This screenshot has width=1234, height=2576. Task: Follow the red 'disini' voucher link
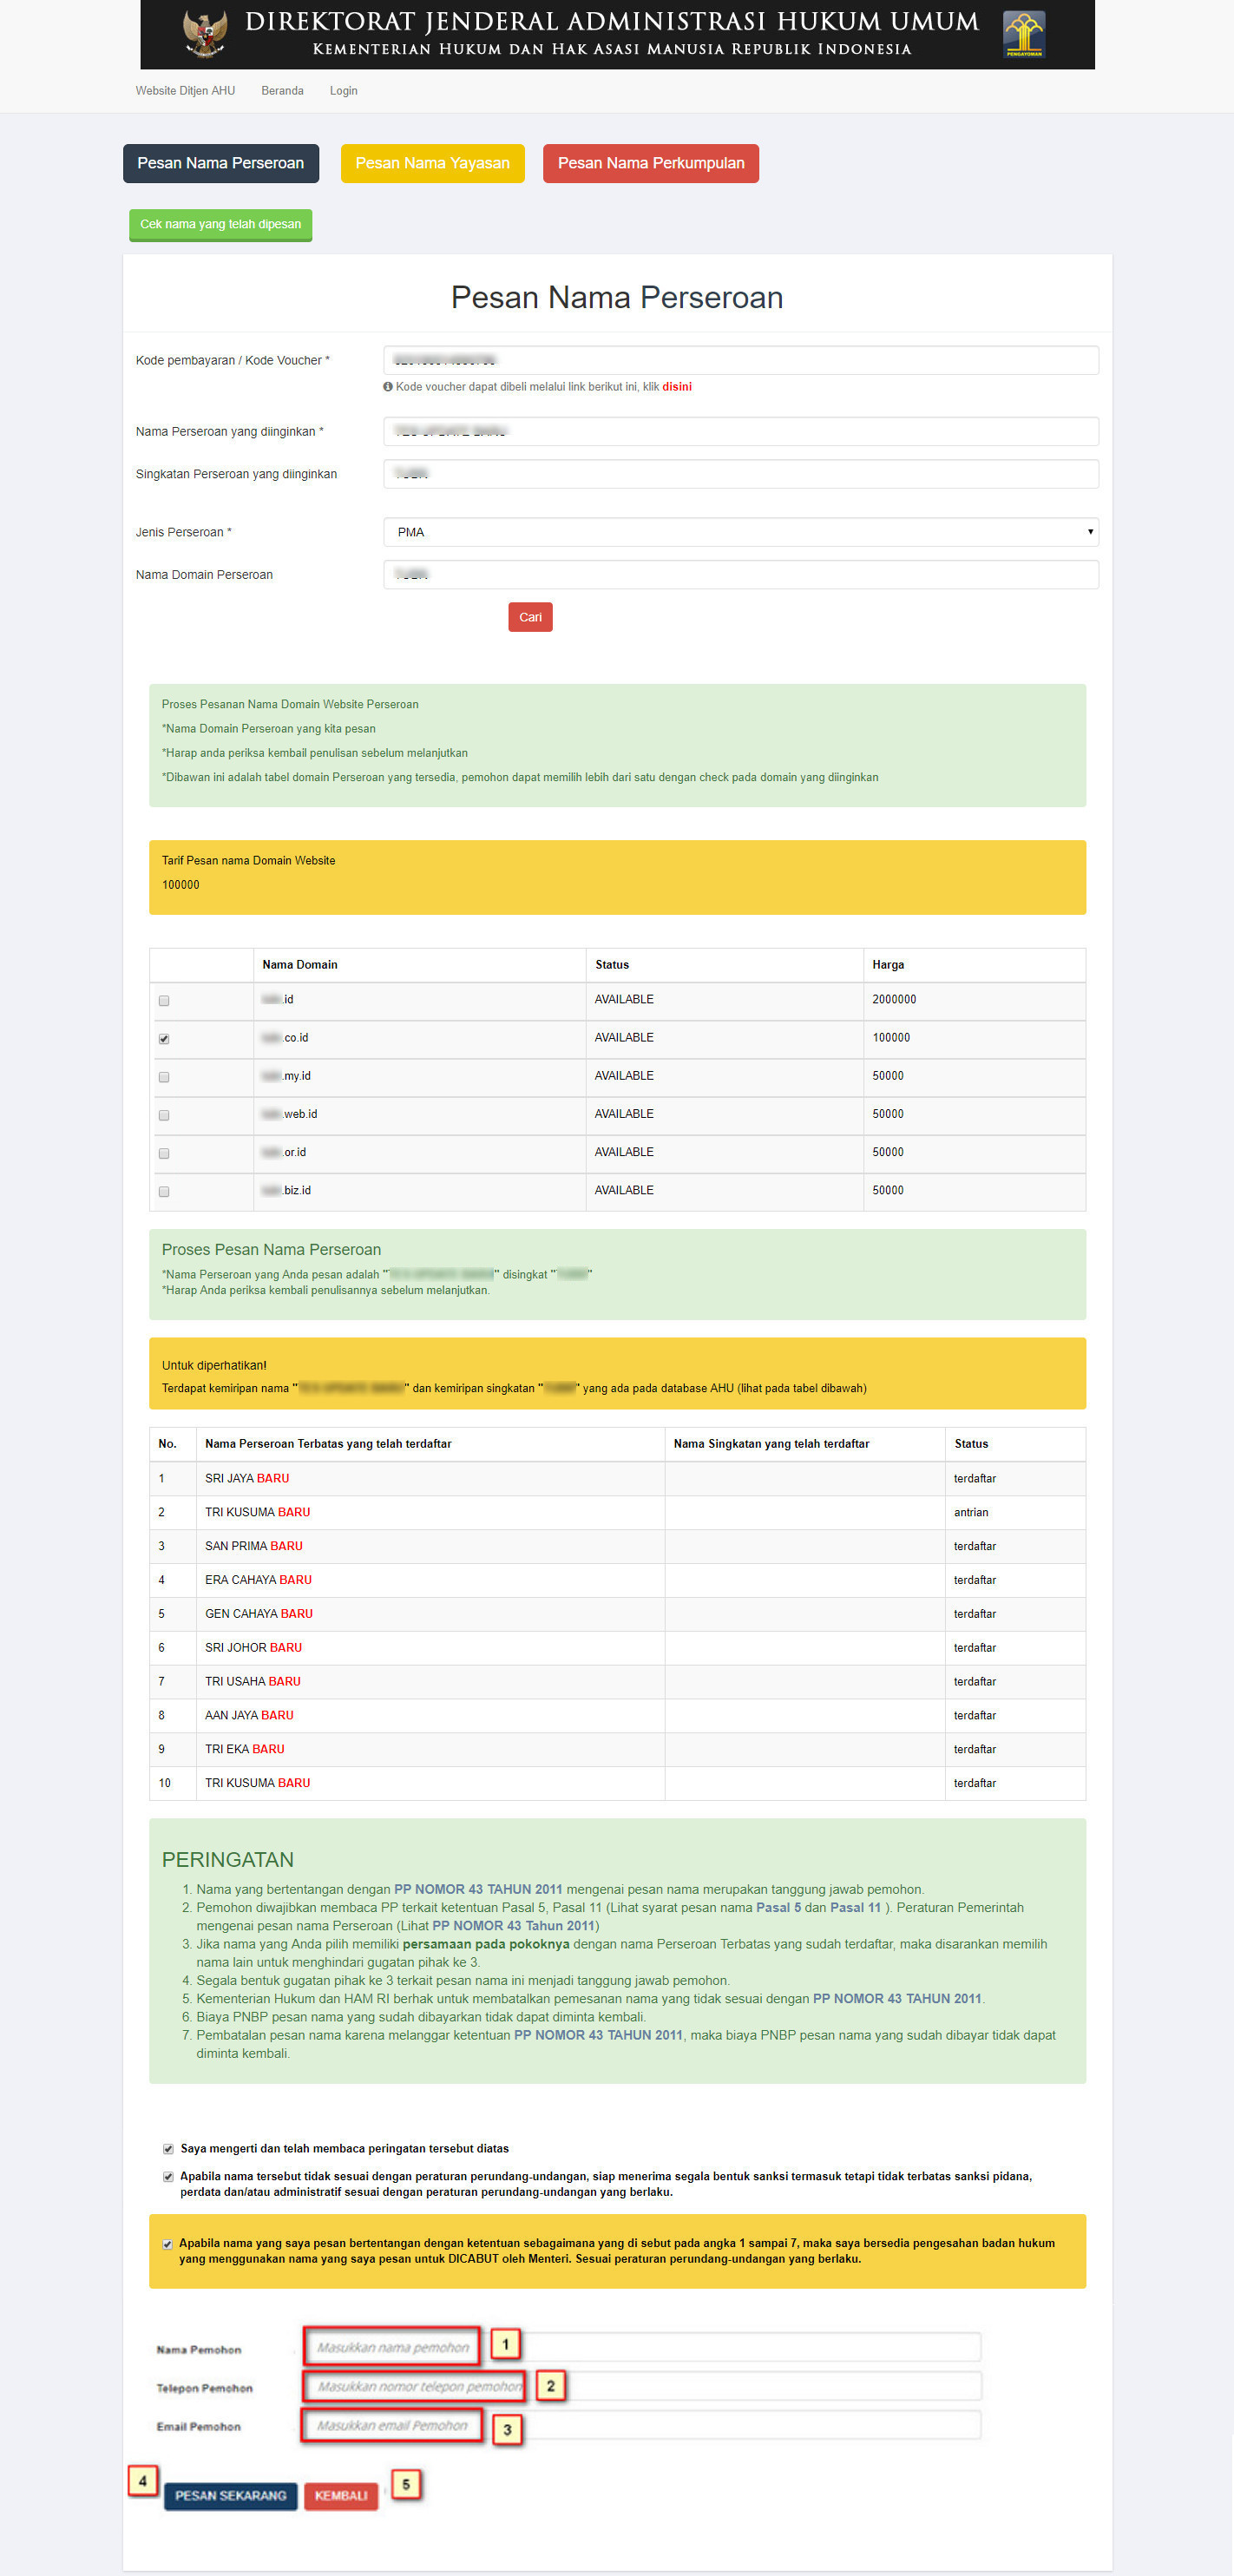click(676, 387)
